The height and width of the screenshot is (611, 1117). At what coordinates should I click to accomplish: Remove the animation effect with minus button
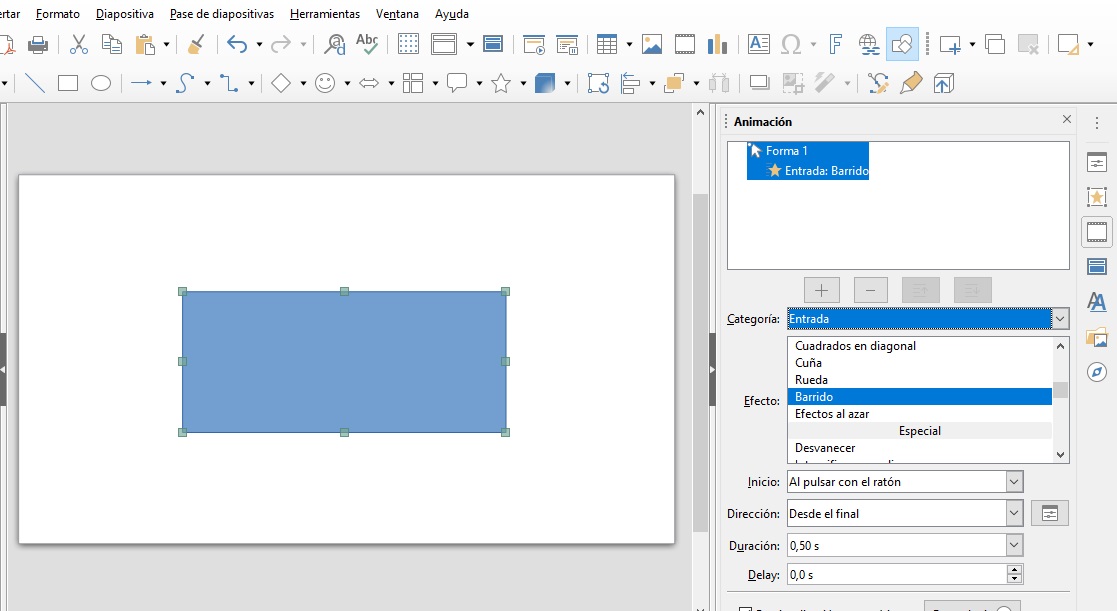pos(871,290)
